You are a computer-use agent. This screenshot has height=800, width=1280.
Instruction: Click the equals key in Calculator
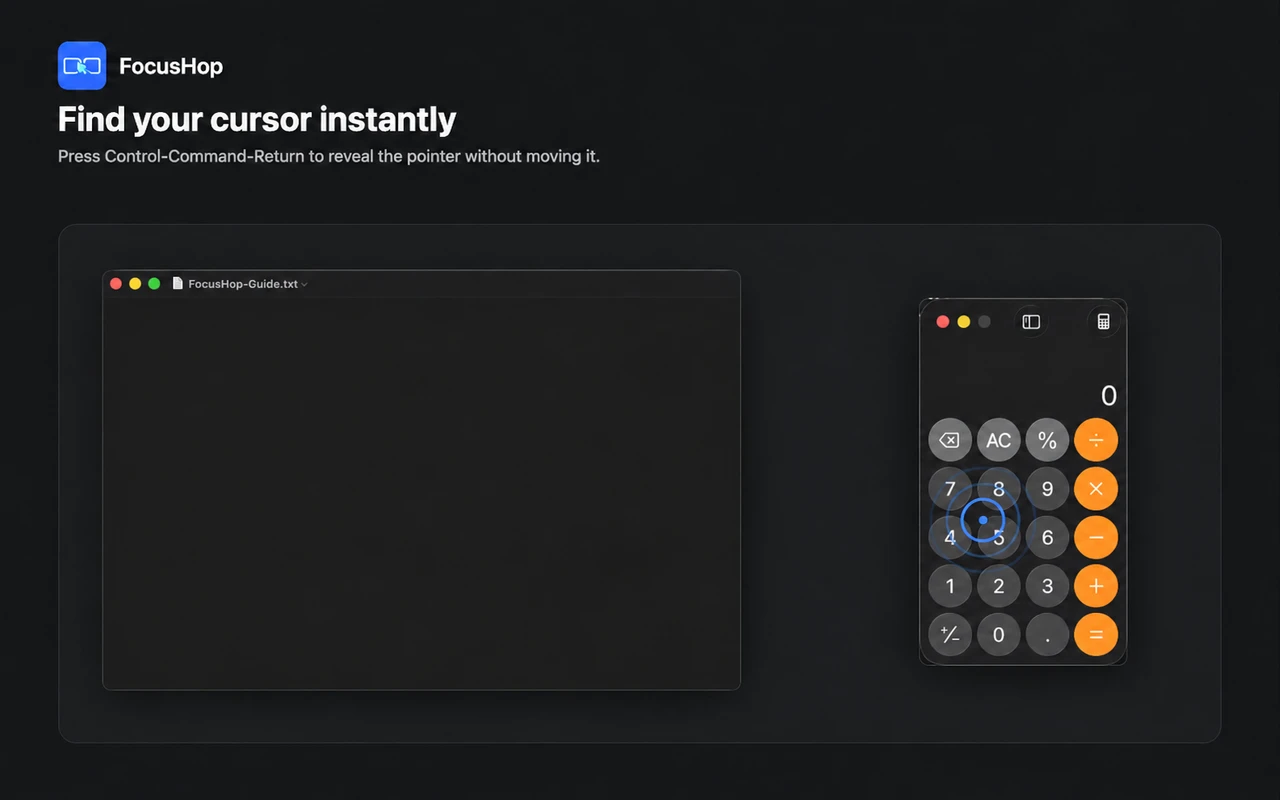tap(1096, 634)
